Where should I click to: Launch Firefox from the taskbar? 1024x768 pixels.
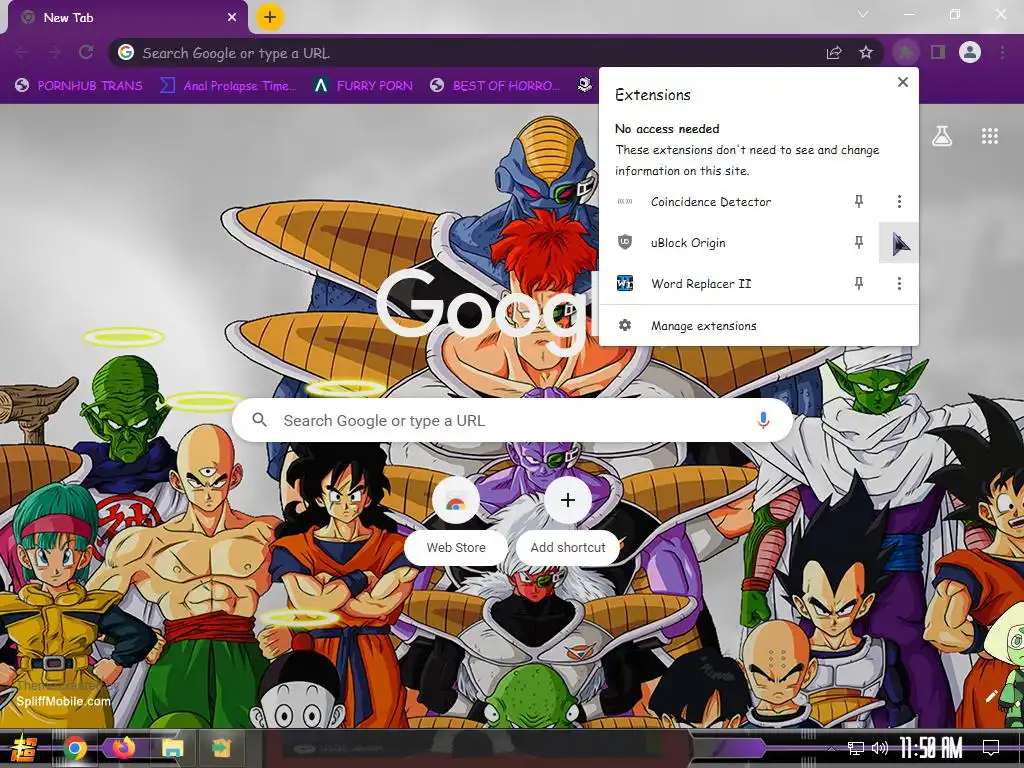pos(123,748)
